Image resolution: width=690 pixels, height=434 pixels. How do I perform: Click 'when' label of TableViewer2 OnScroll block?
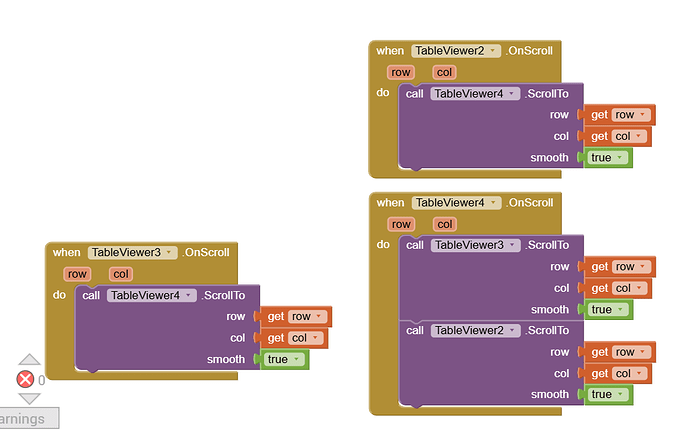pos(390,51)
